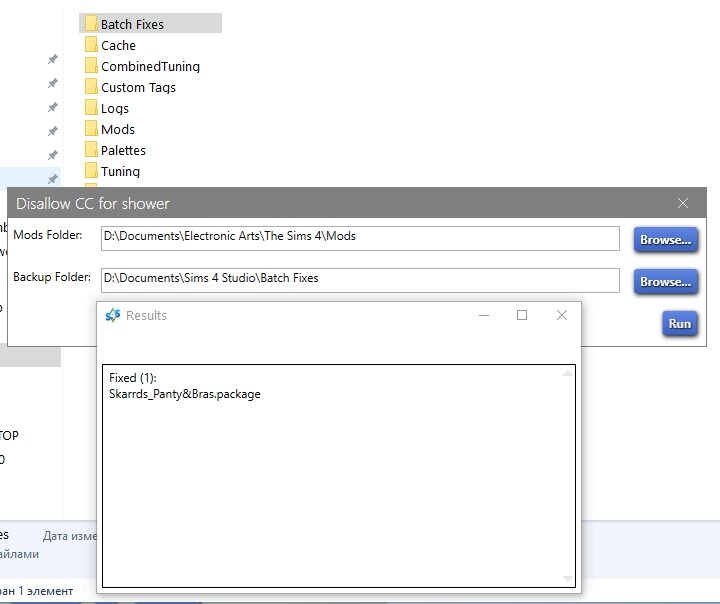Viewport: 720px width, 604px height.
Task: Click the Skarrds_Panty&Bras.package result line
Action: [185, 394]
